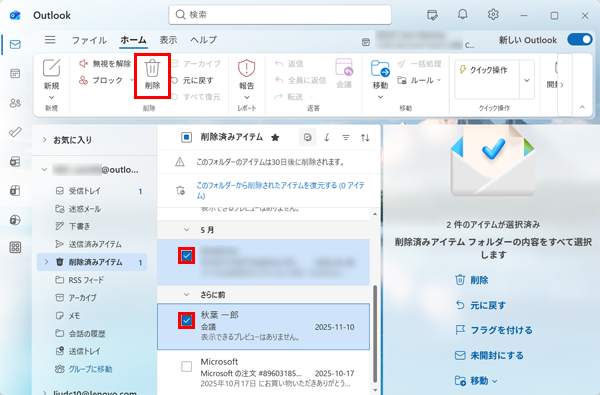Open the Mail view in sidebar
The image size is (600, 395).
[15, 44]
